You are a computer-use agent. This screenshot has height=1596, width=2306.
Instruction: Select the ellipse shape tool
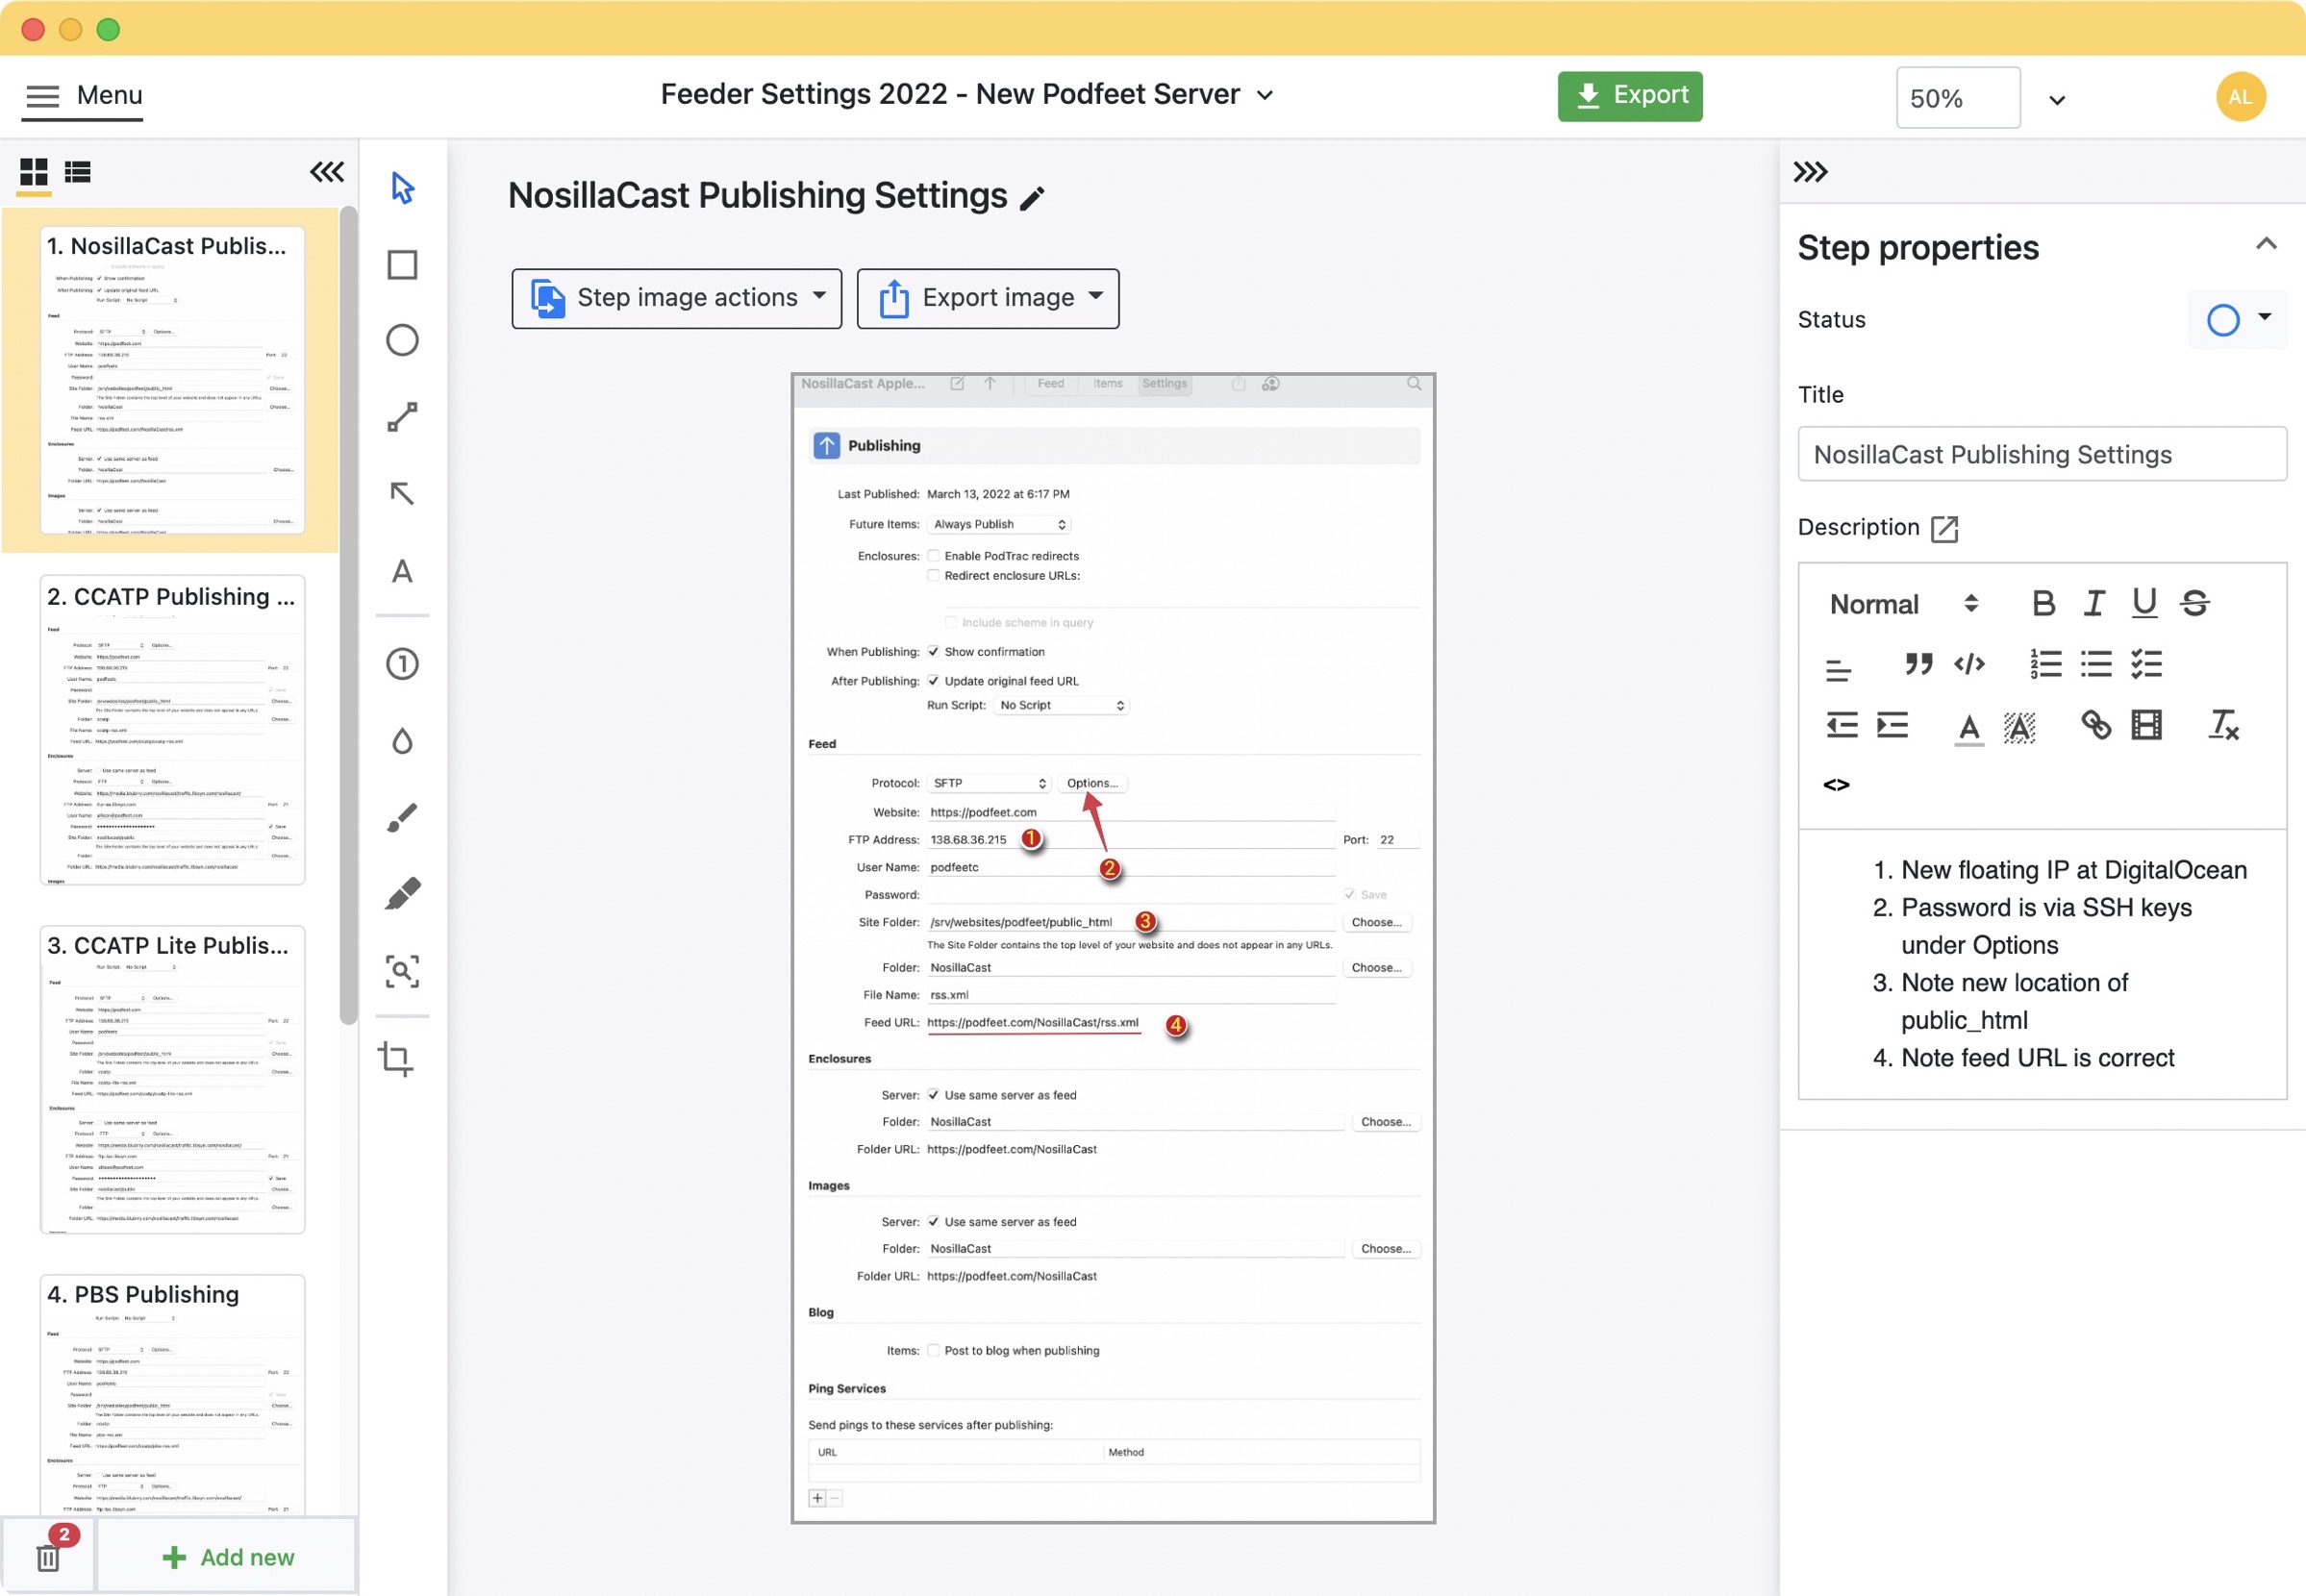pyautogui.click(x=402, y=340)
